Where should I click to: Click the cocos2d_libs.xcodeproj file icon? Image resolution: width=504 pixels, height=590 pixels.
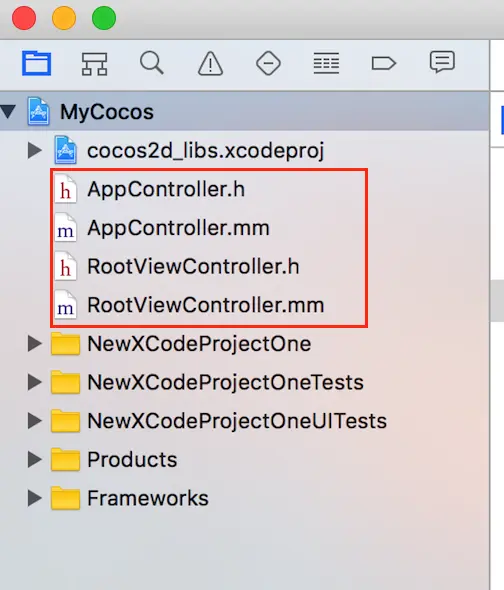tap(65, 150)
